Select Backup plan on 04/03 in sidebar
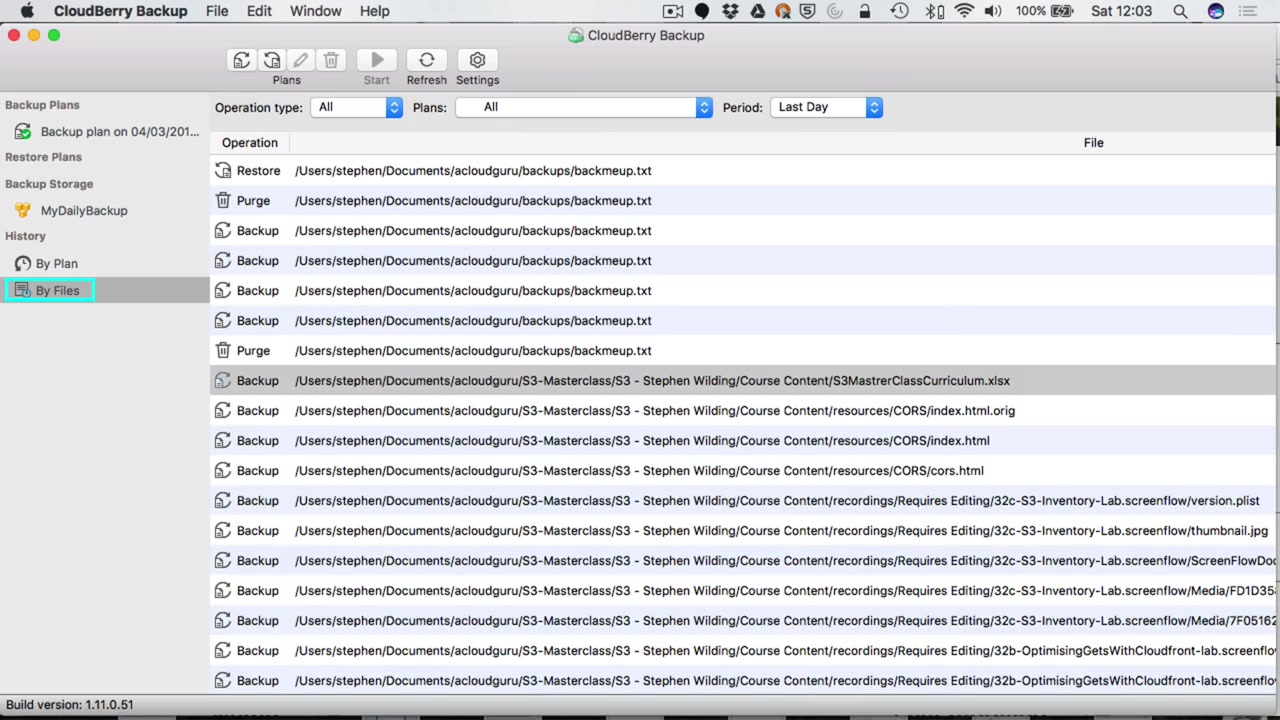The image size is (1280, 720). click(119, 132)
